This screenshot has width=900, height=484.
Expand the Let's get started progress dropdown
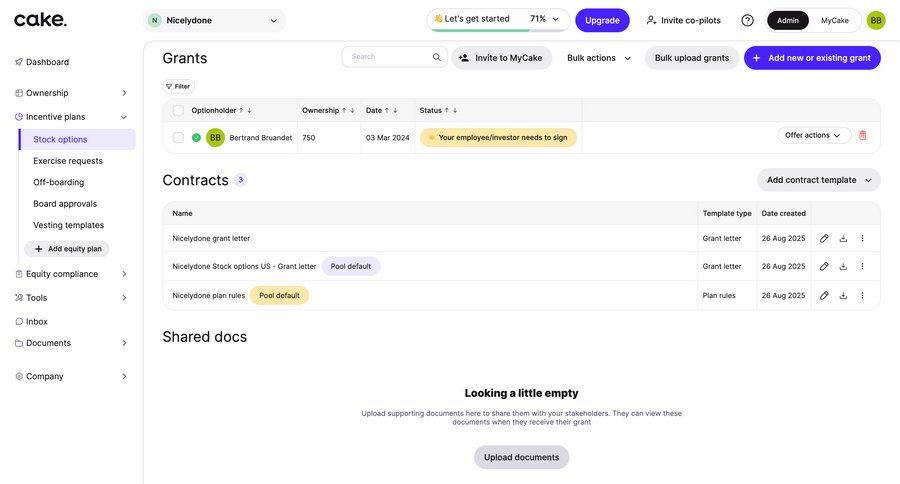(556, 19)
